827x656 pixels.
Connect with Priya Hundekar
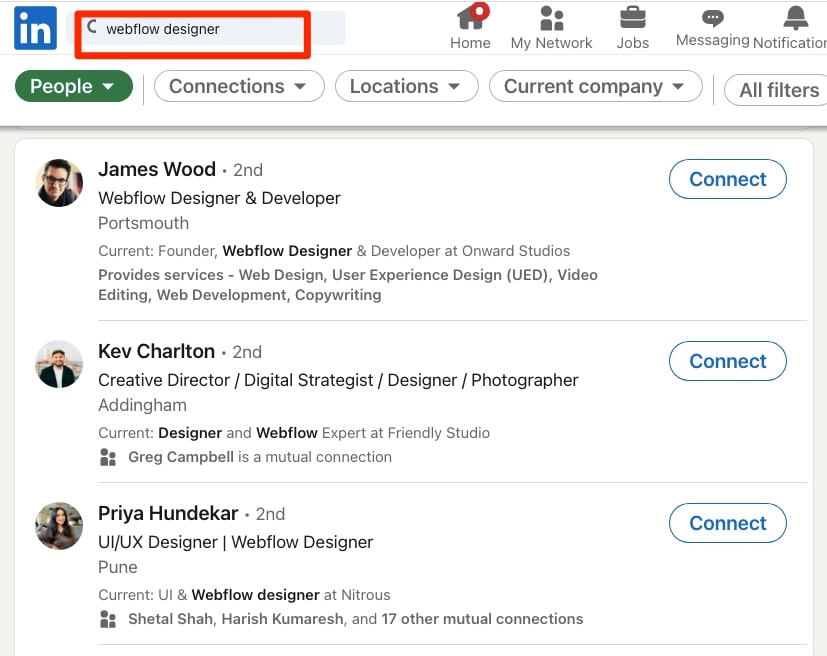click(727, 523)
